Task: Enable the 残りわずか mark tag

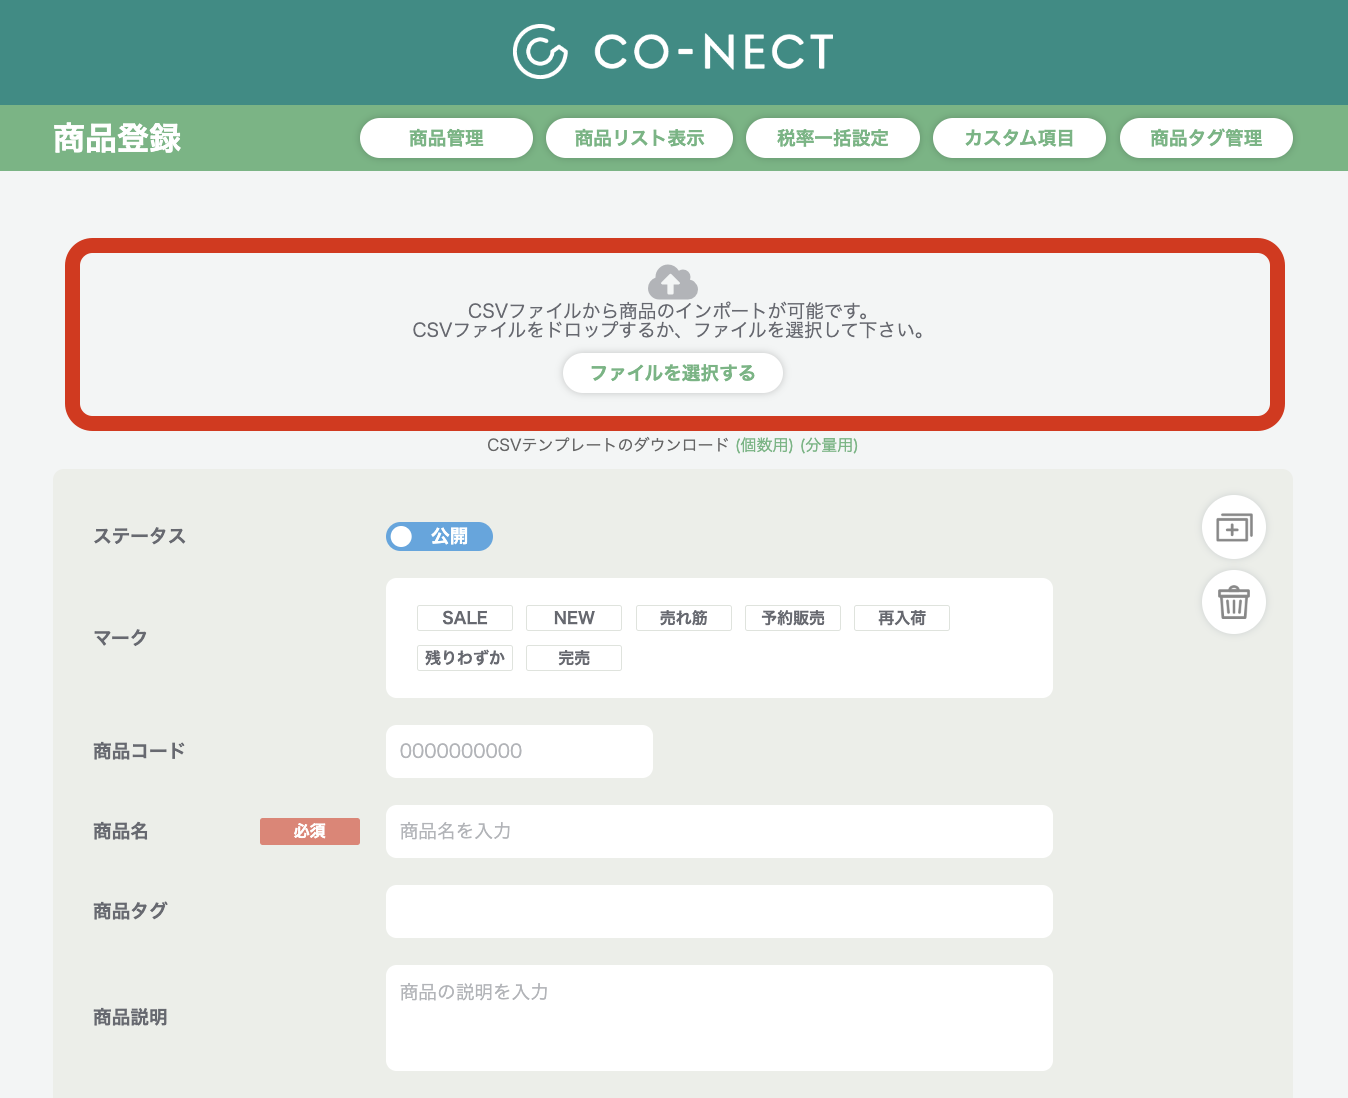Action: point(465,658)
